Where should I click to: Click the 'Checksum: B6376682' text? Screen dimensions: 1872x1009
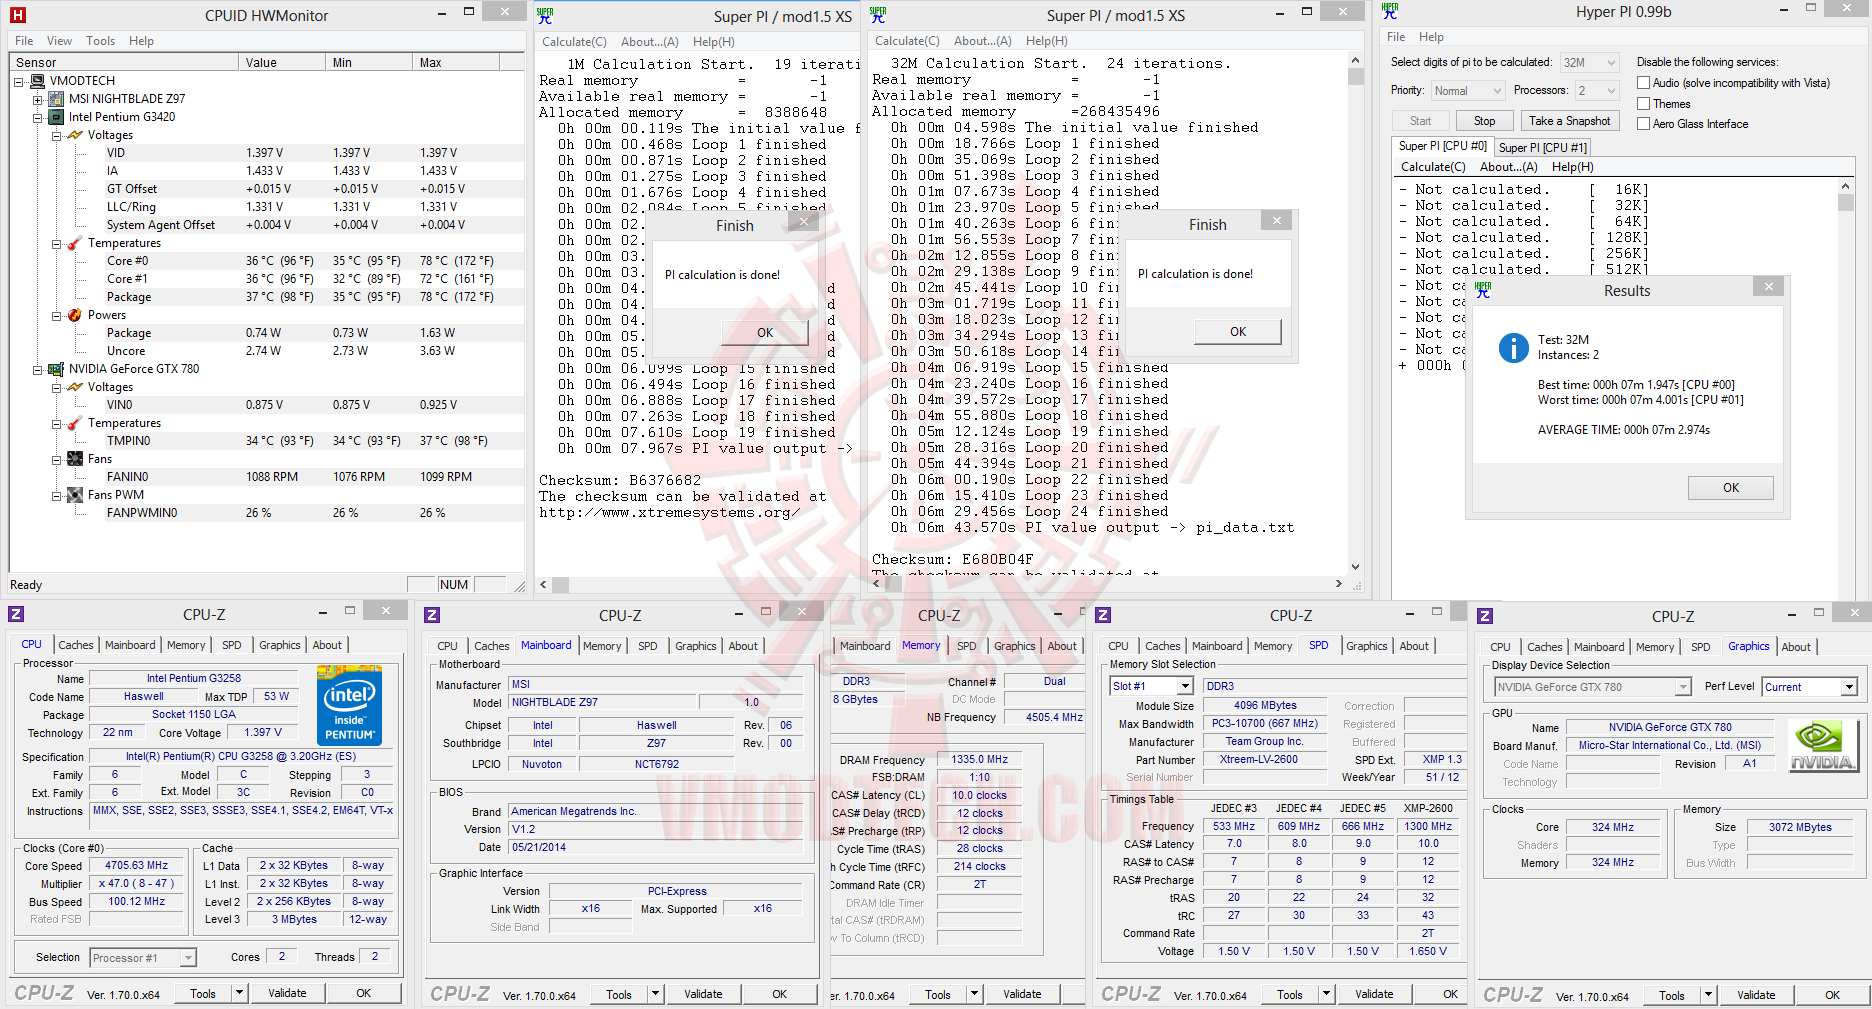point(620,481)
